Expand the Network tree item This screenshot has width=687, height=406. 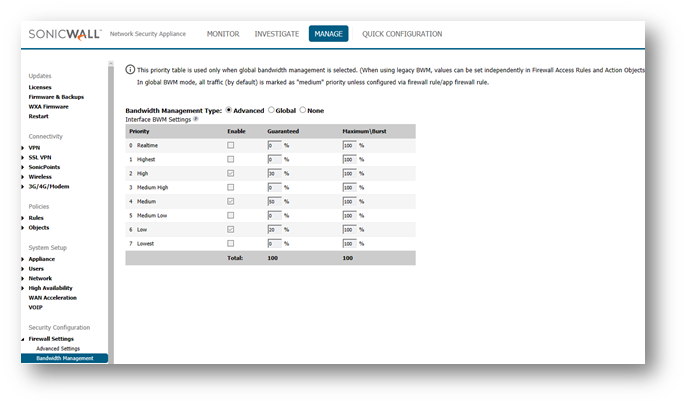click(23, 278)
